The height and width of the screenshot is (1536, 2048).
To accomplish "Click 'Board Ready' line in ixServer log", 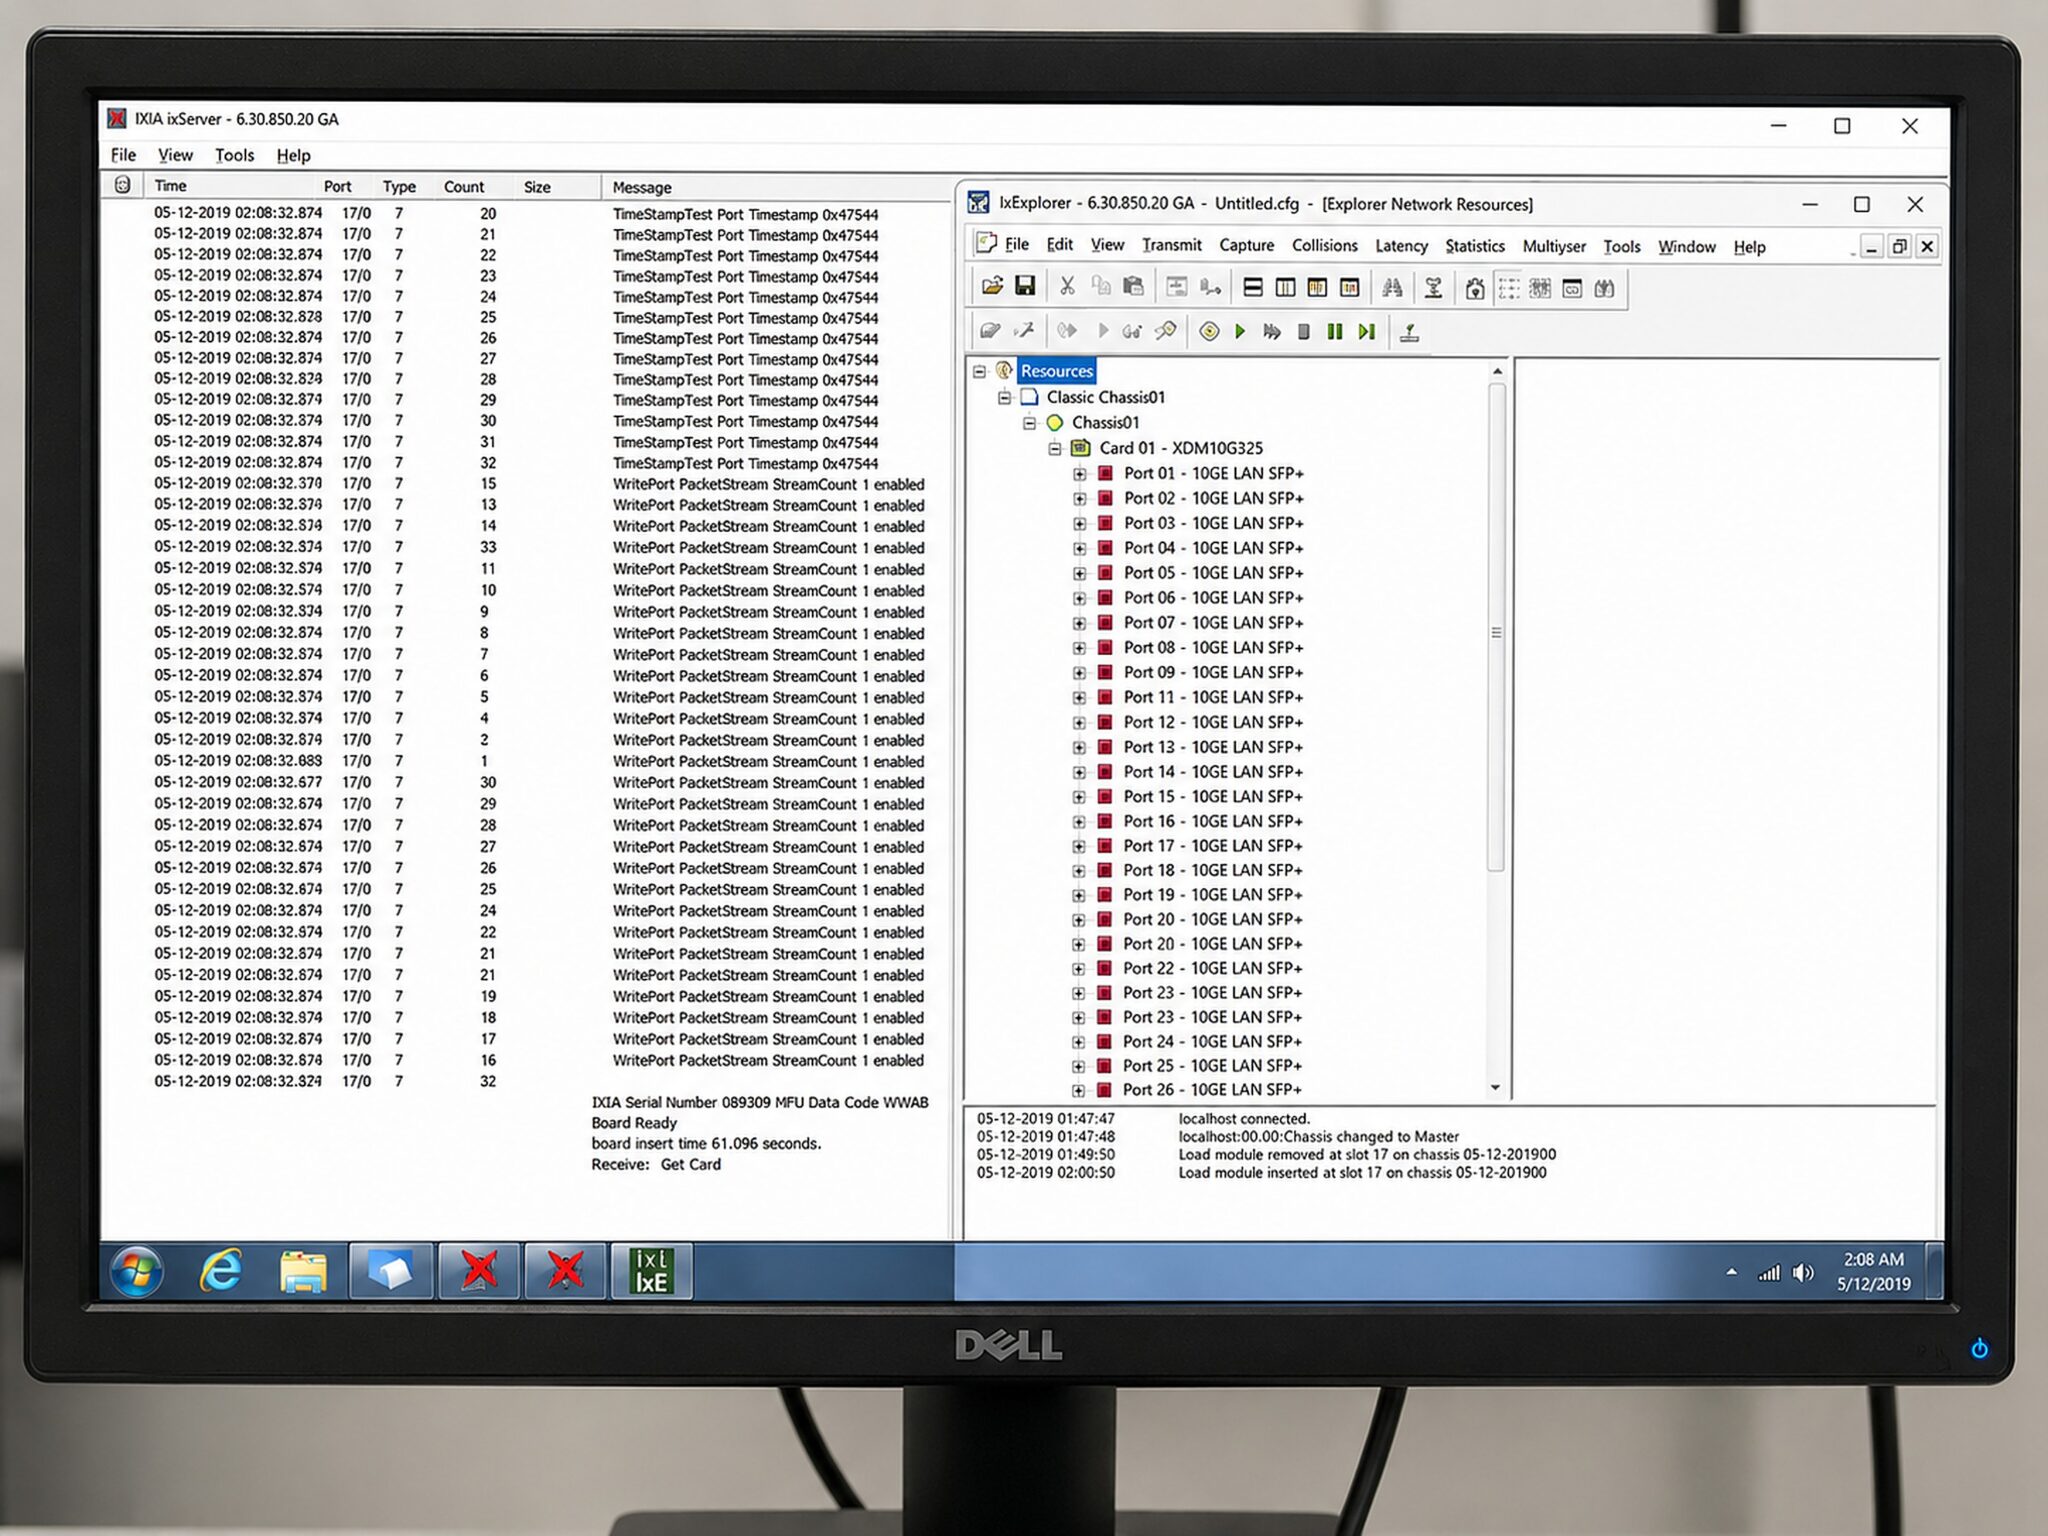I will (x=634, y=1123).
